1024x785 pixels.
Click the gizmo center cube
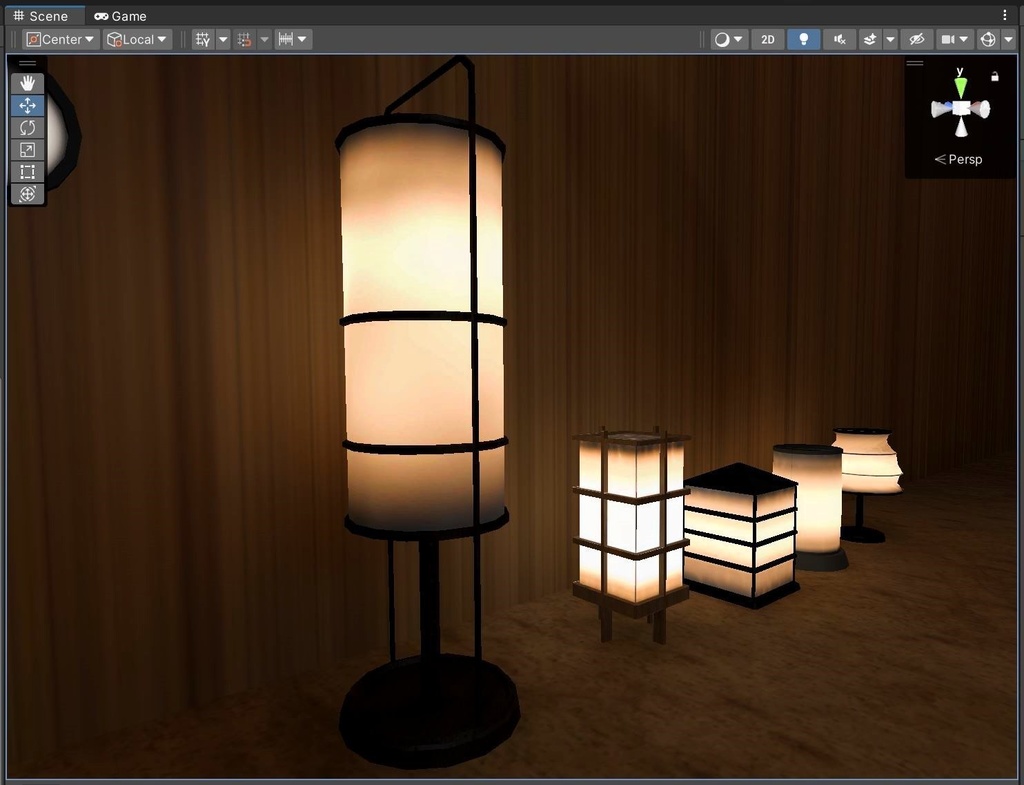pos(961,109)
